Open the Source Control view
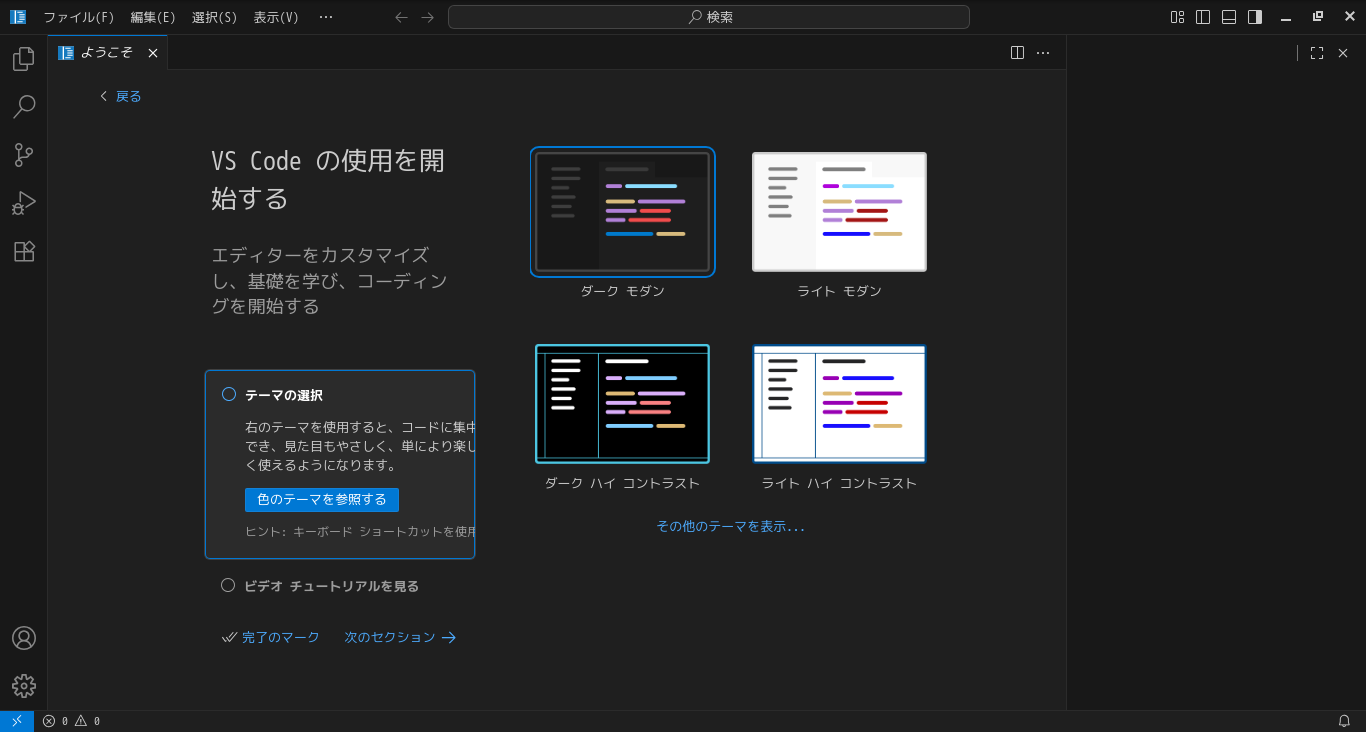The height and width of the screenshot is (732, 1366). click(x=23, y=155)
